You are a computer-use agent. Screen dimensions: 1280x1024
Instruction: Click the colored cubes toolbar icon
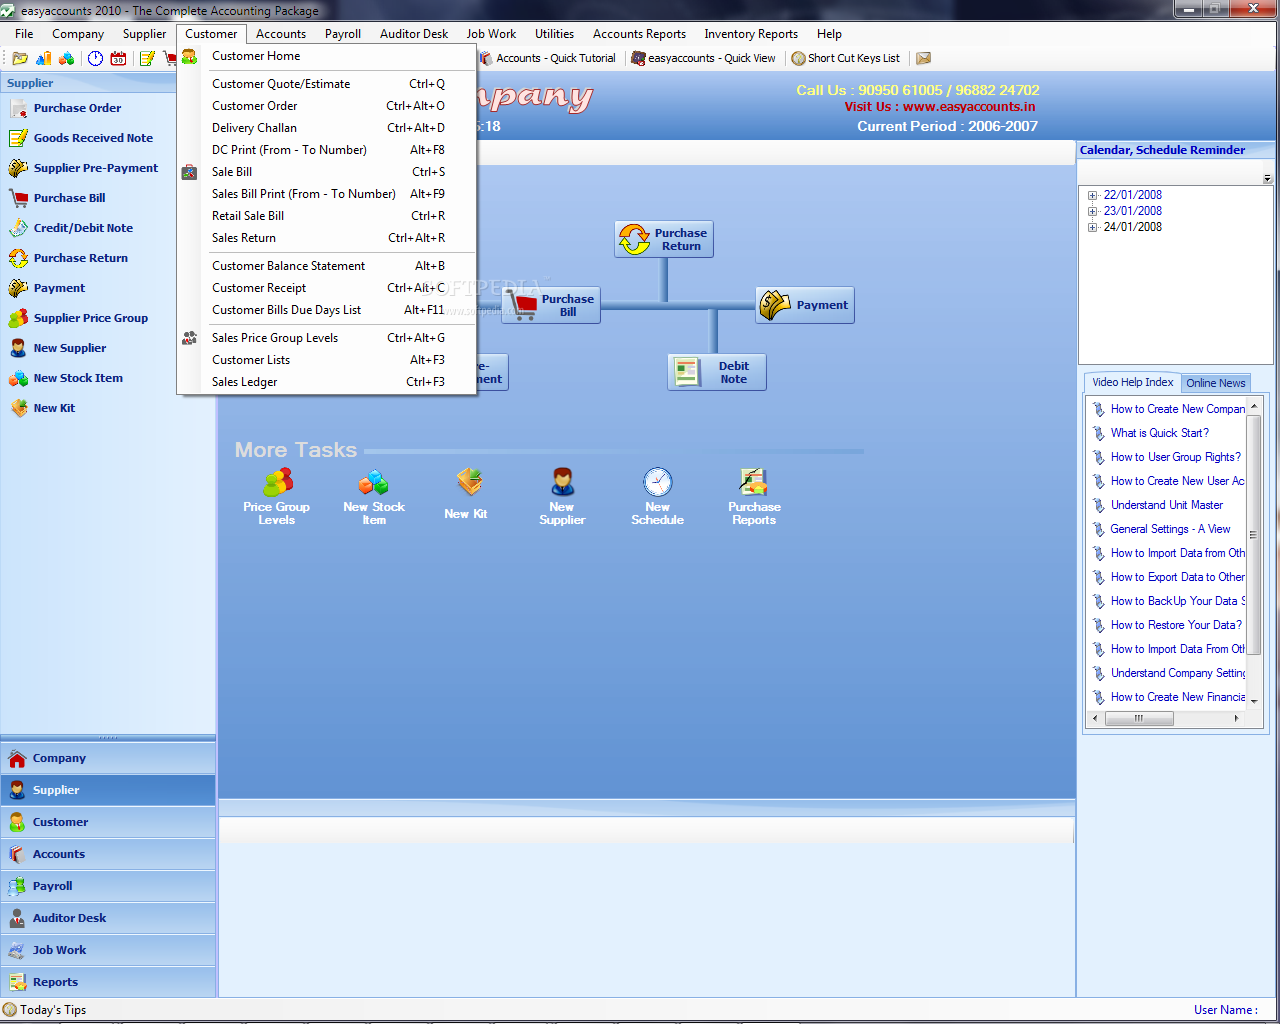tap(66, 58)
